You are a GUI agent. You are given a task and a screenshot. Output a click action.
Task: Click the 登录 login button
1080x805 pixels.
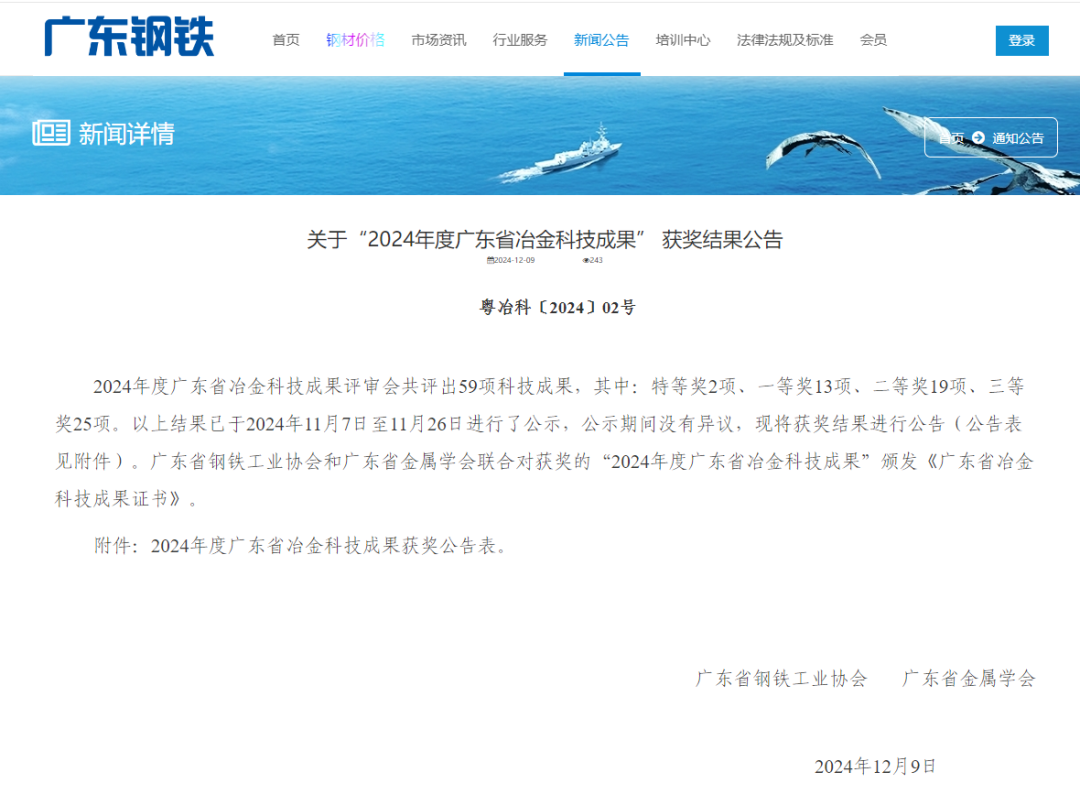click(x=1021, y=41)
